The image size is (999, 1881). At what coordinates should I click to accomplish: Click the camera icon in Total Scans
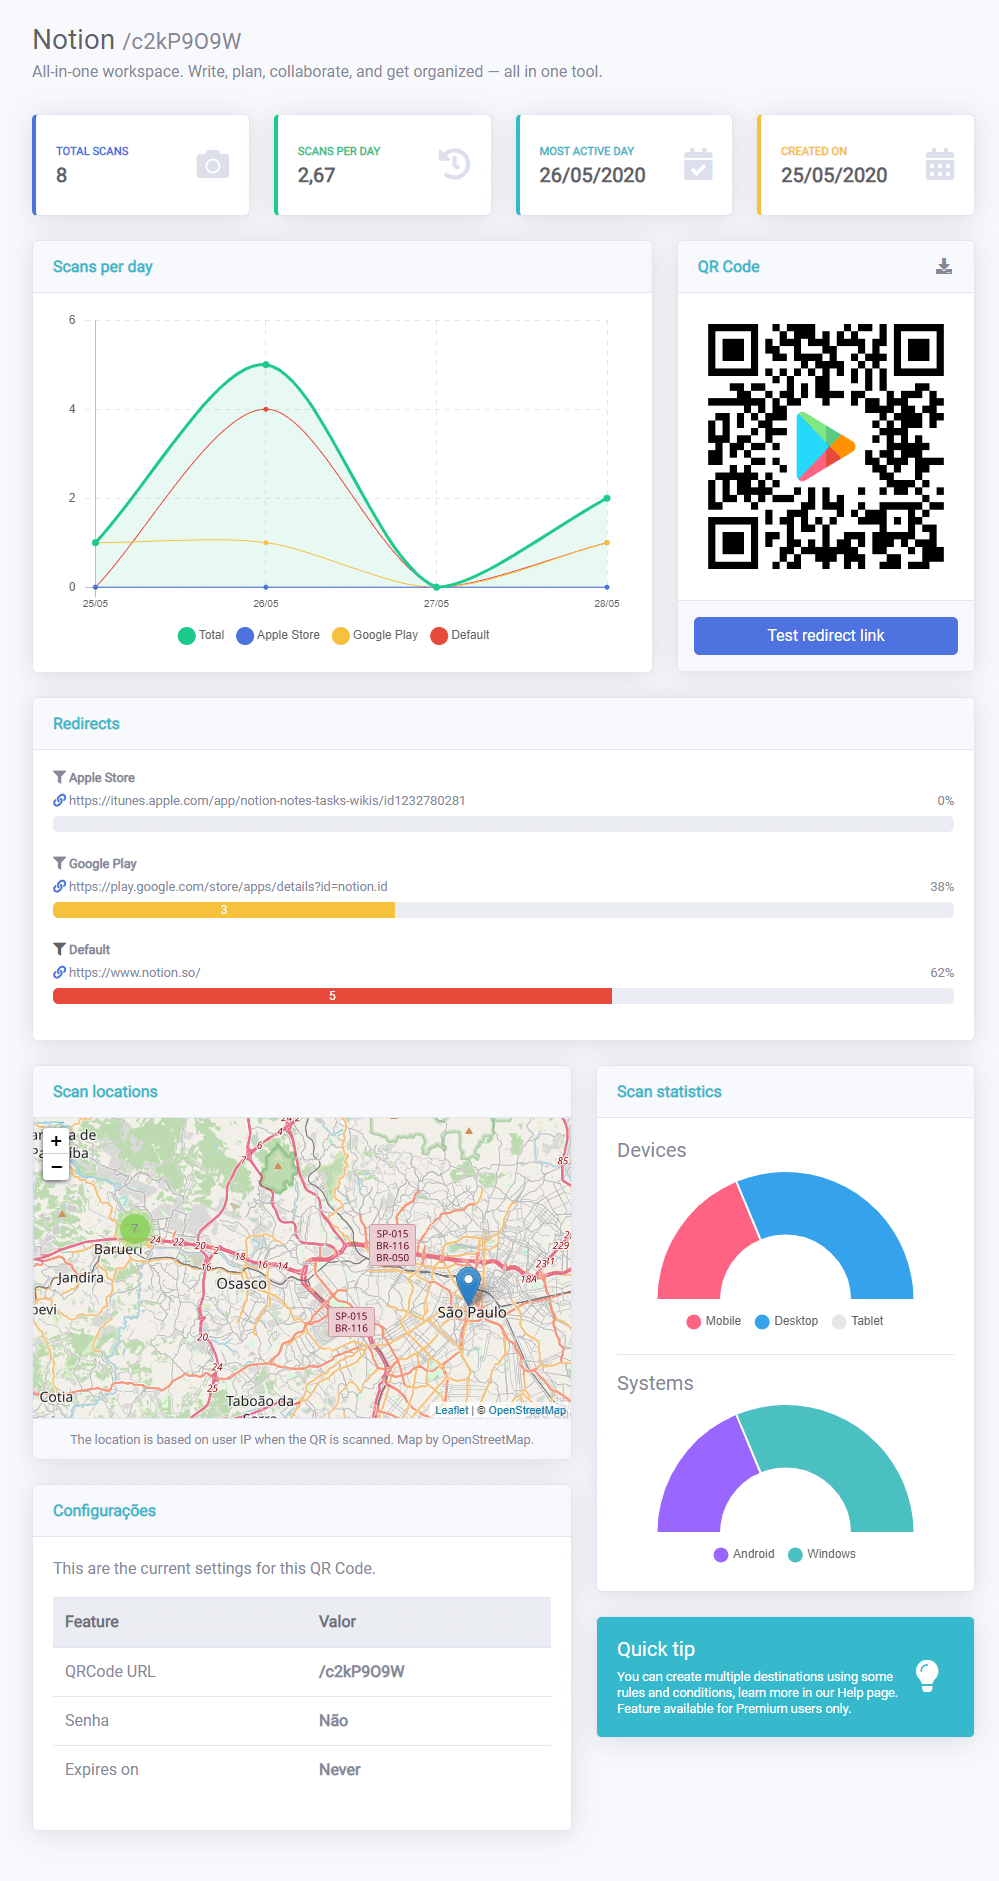click(213, 165)
